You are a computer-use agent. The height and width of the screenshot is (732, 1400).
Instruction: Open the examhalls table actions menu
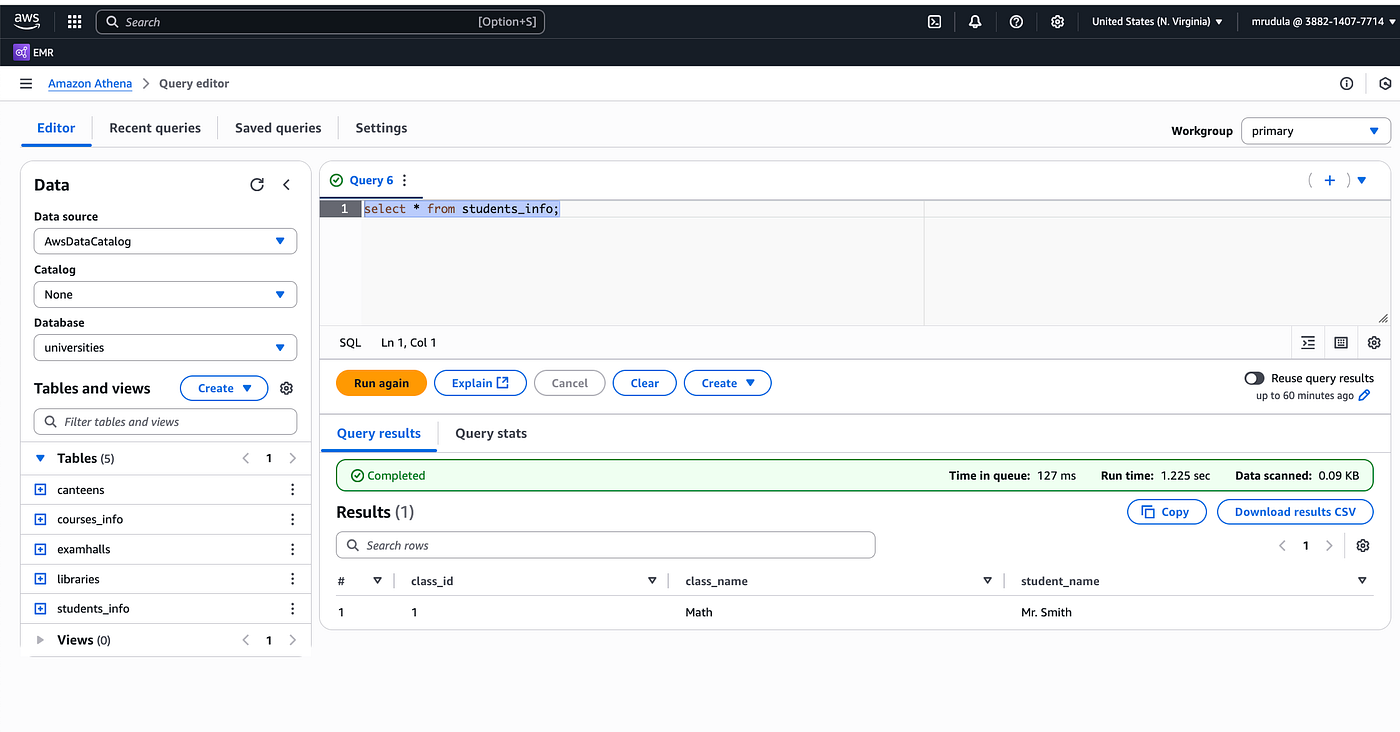[292, 549]
